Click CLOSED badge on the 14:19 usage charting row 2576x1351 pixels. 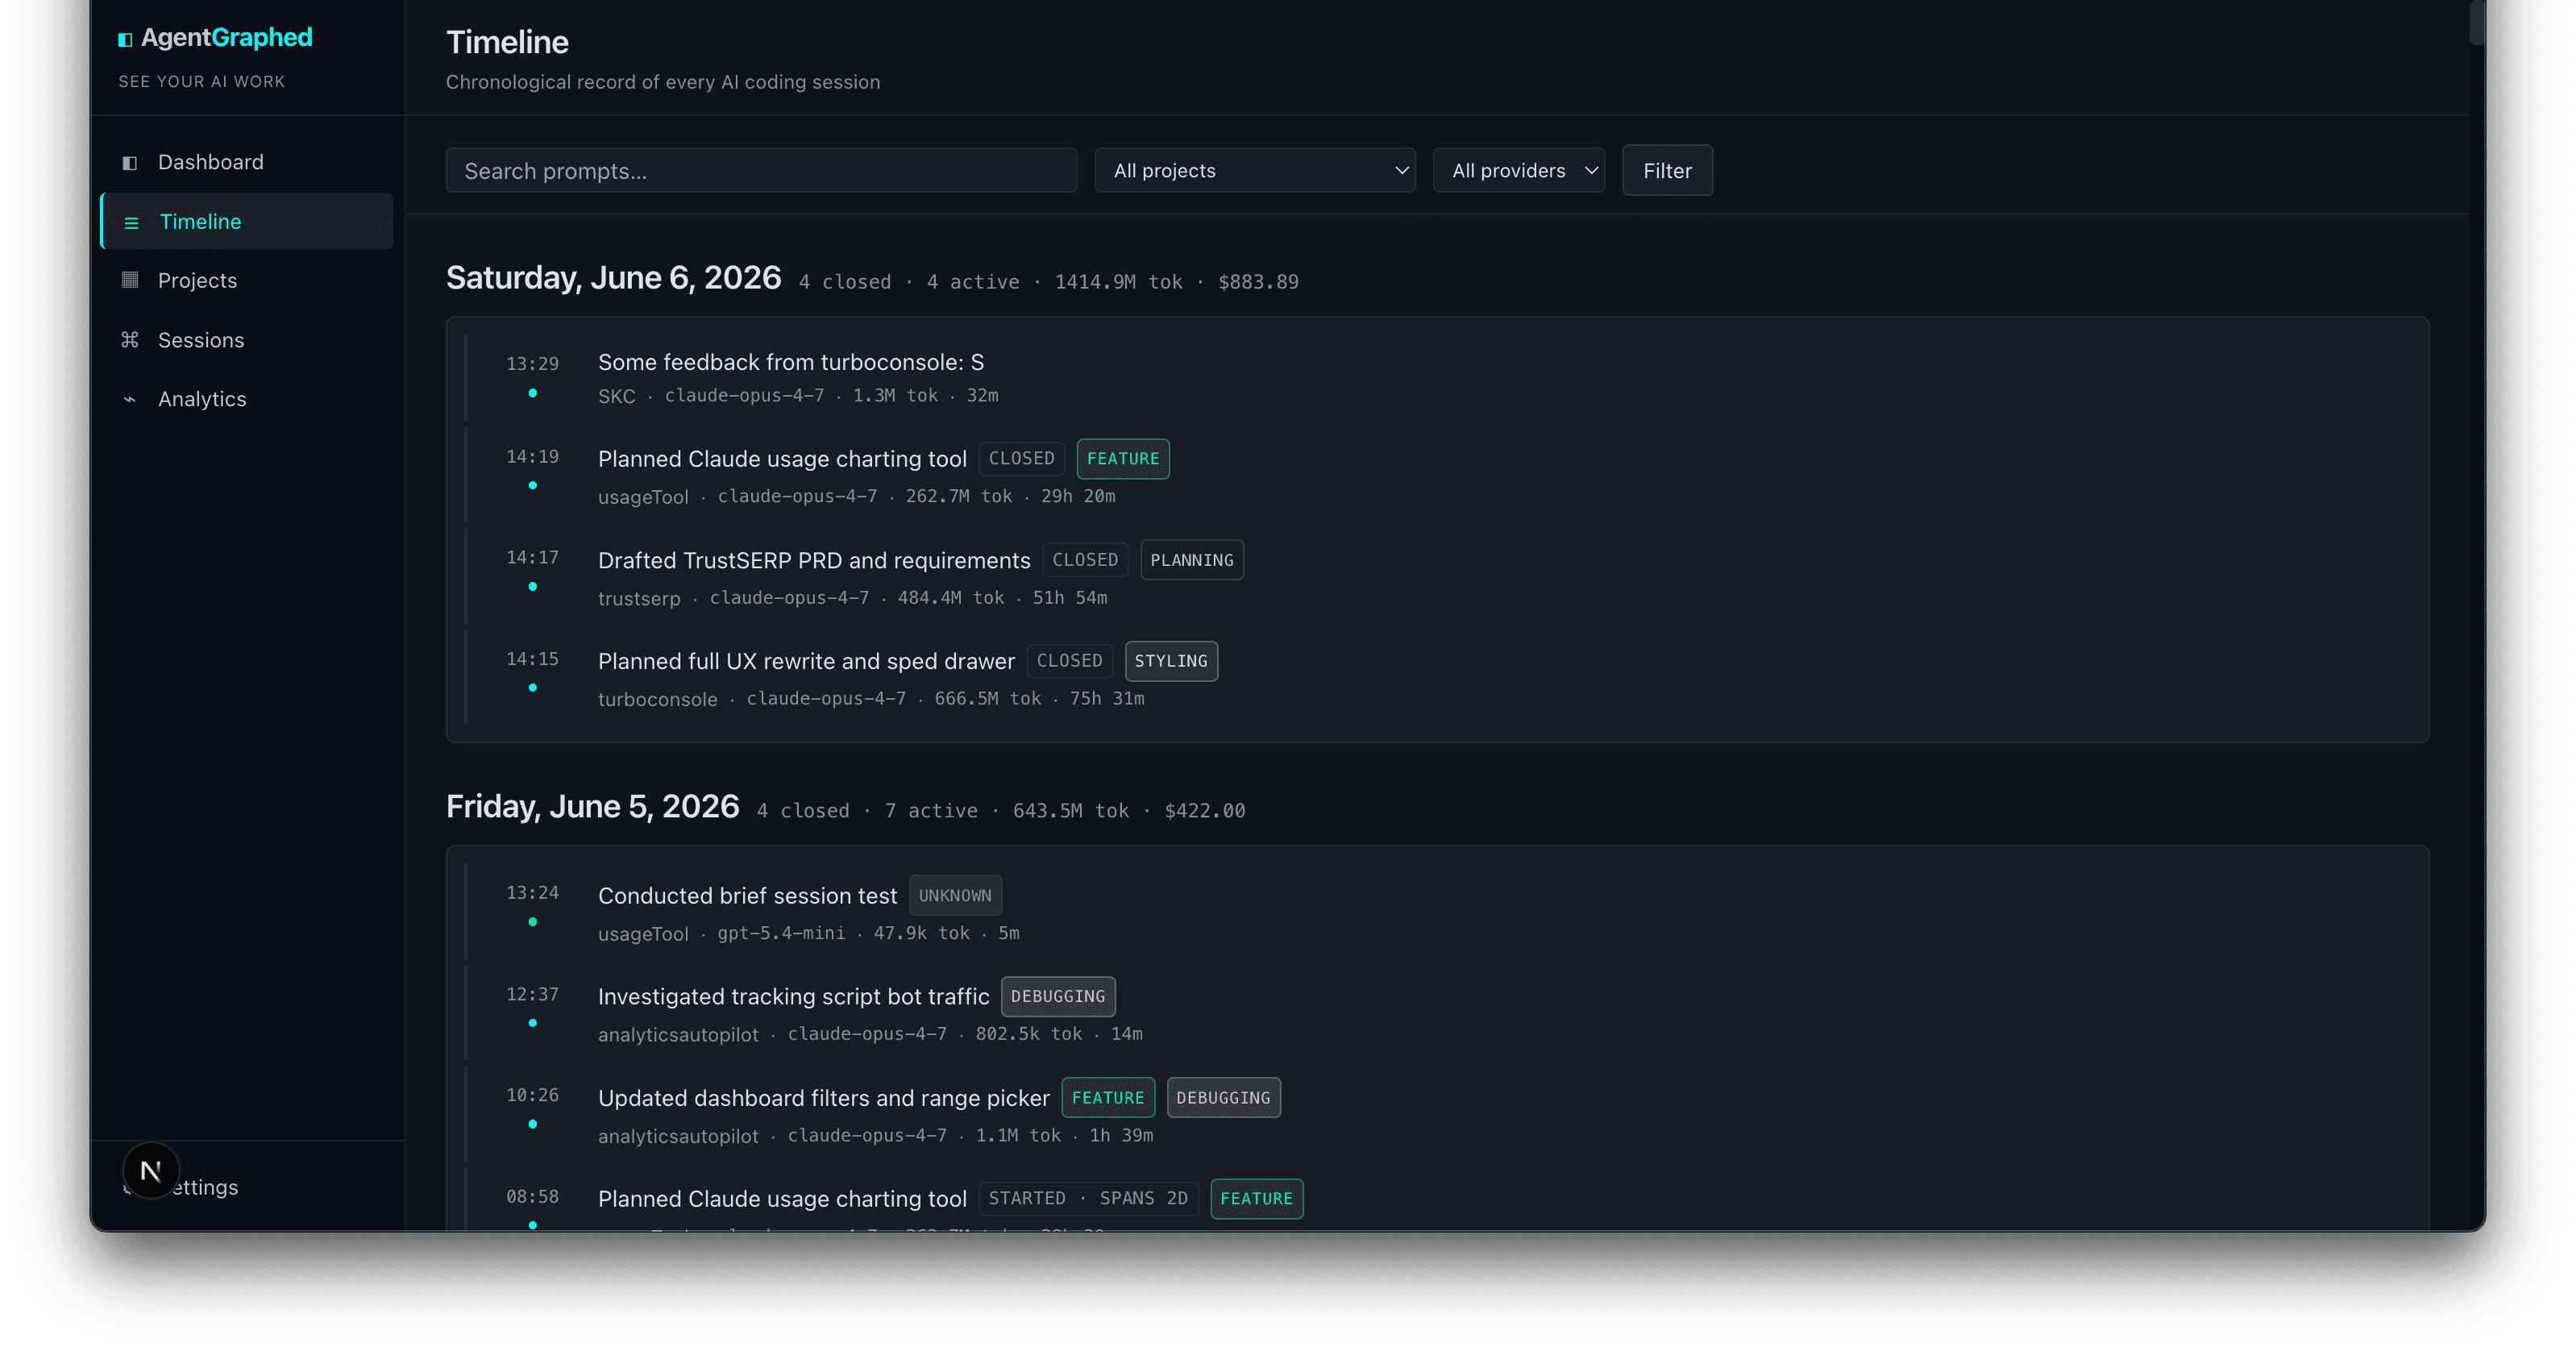tap(1021, 459)
